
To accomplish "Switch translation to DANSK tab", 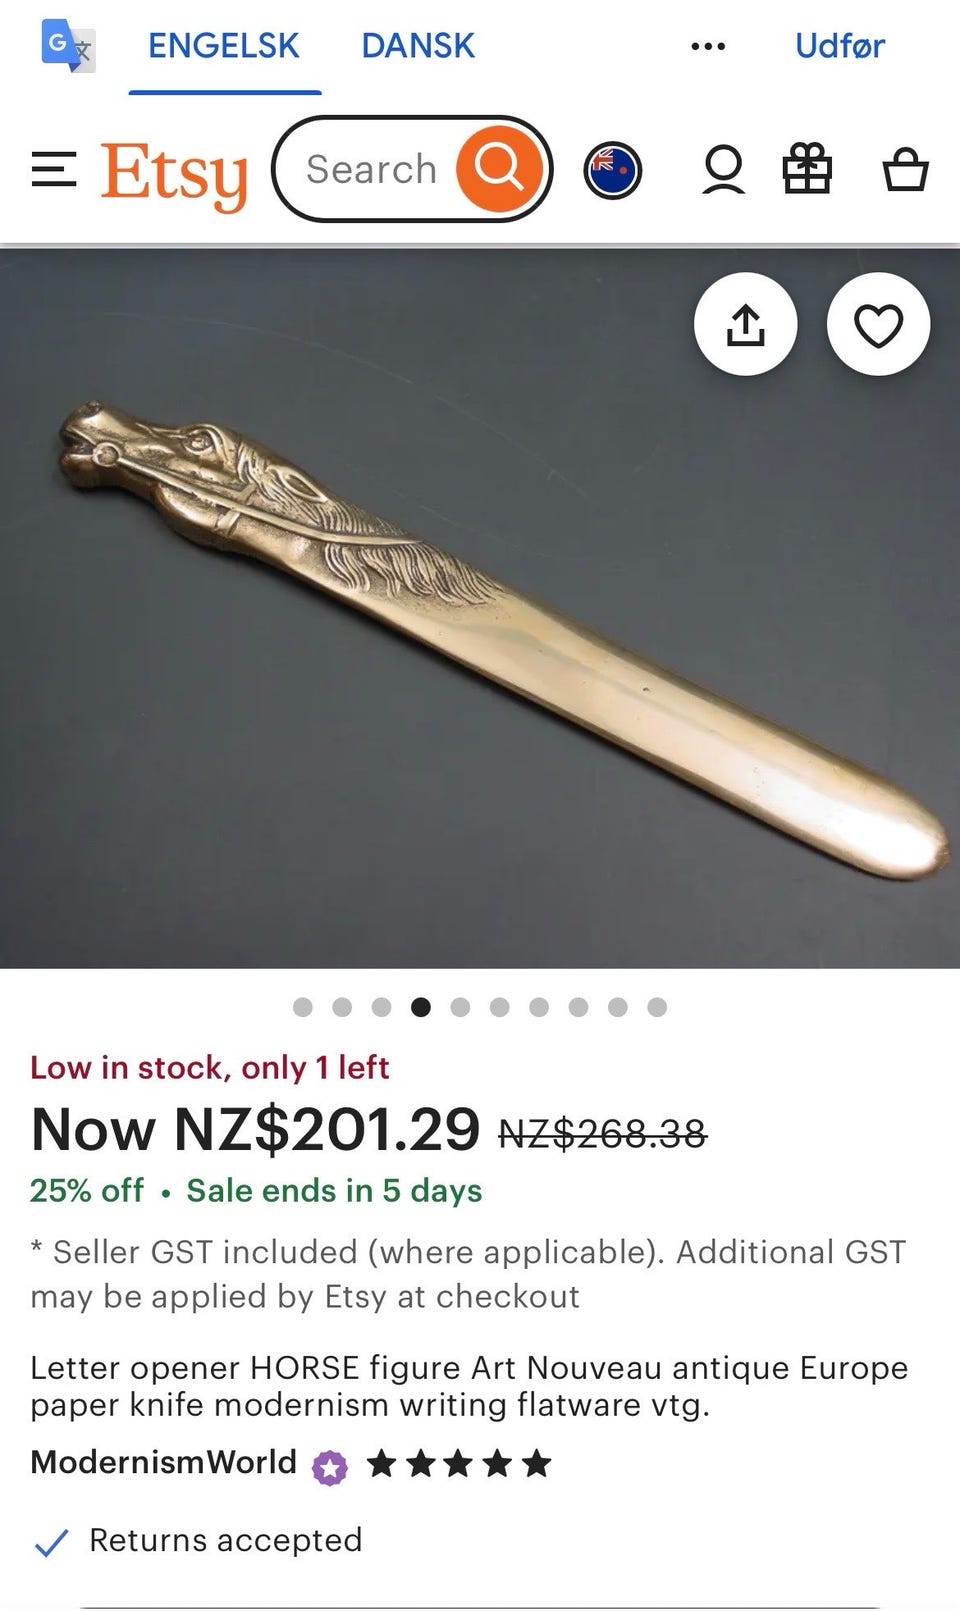I will click(418, 46).
